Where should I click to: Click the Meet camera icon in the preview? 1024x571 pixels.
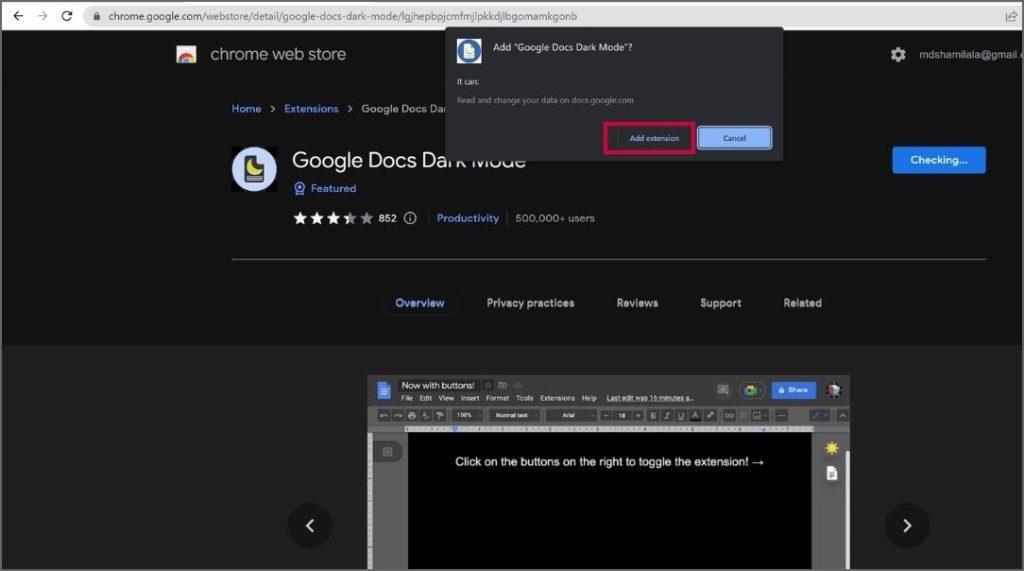pos(752,390)
